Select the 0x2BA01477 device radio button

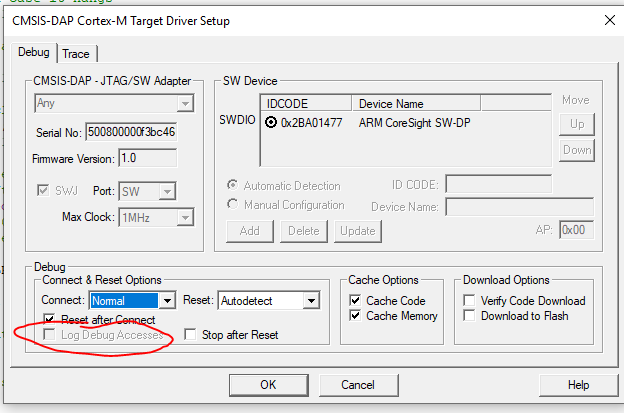coord(271,122)
